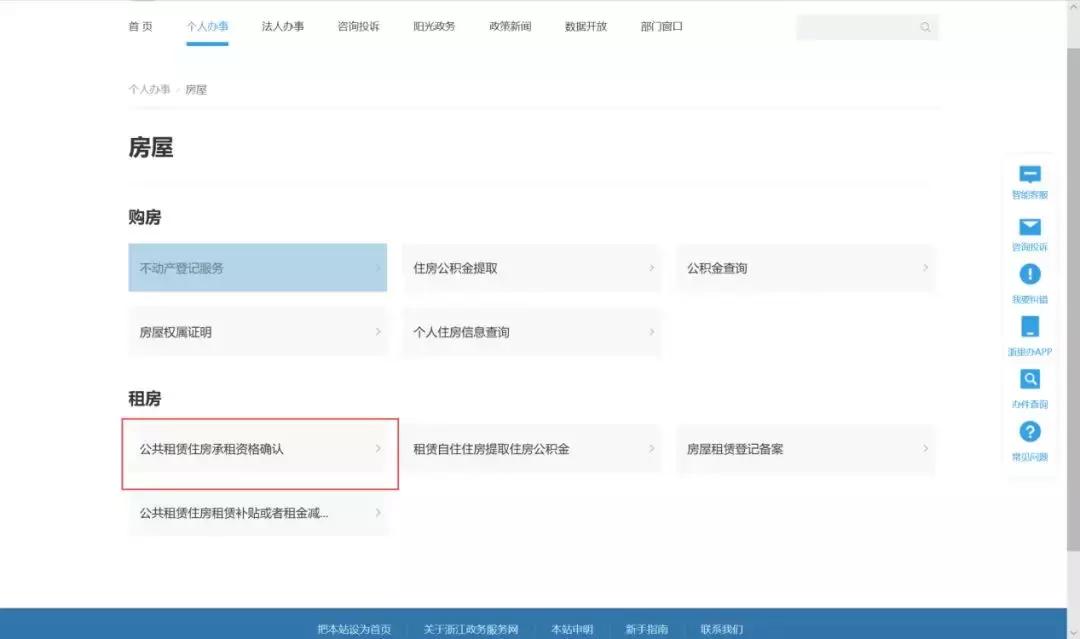Open the 智能客服 smart customer service icon
This screenshot has width=1080, height=639.
click(1029, 172)
